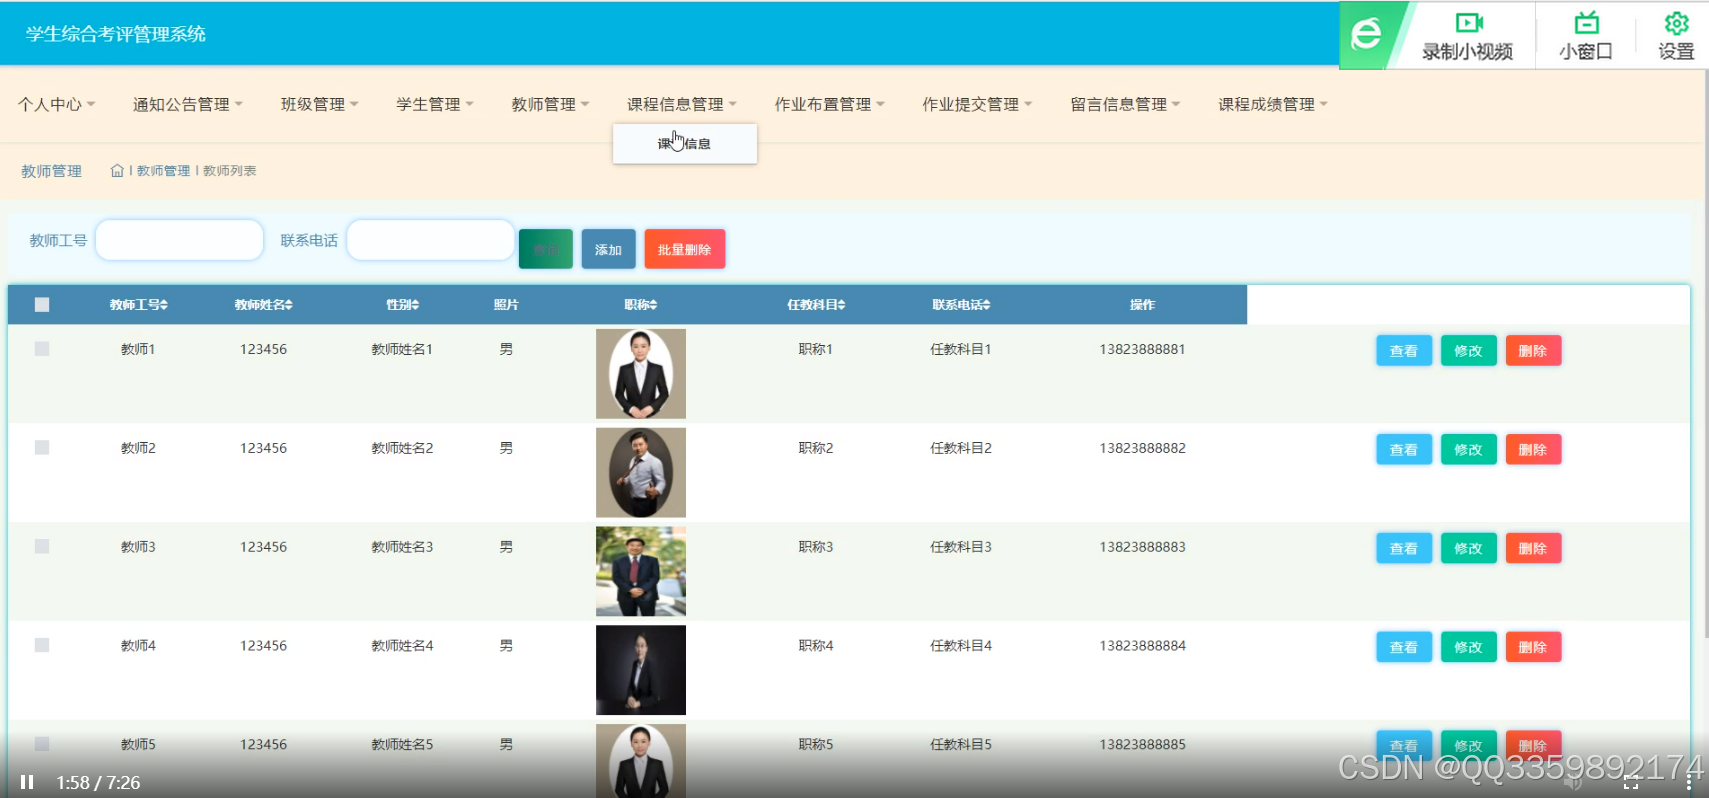Pause the video playback
1709x798 pixels.
coord(27,782)
